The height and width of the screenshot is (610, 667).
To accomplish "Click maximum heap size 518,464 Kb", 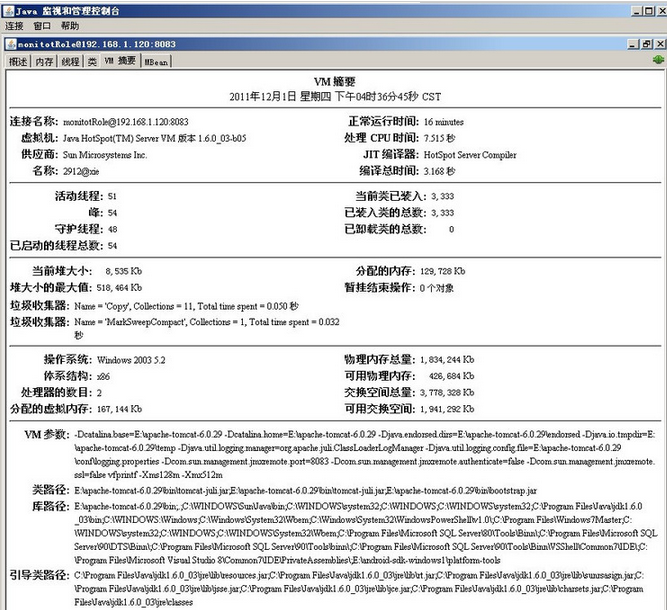I will (119, 288).
